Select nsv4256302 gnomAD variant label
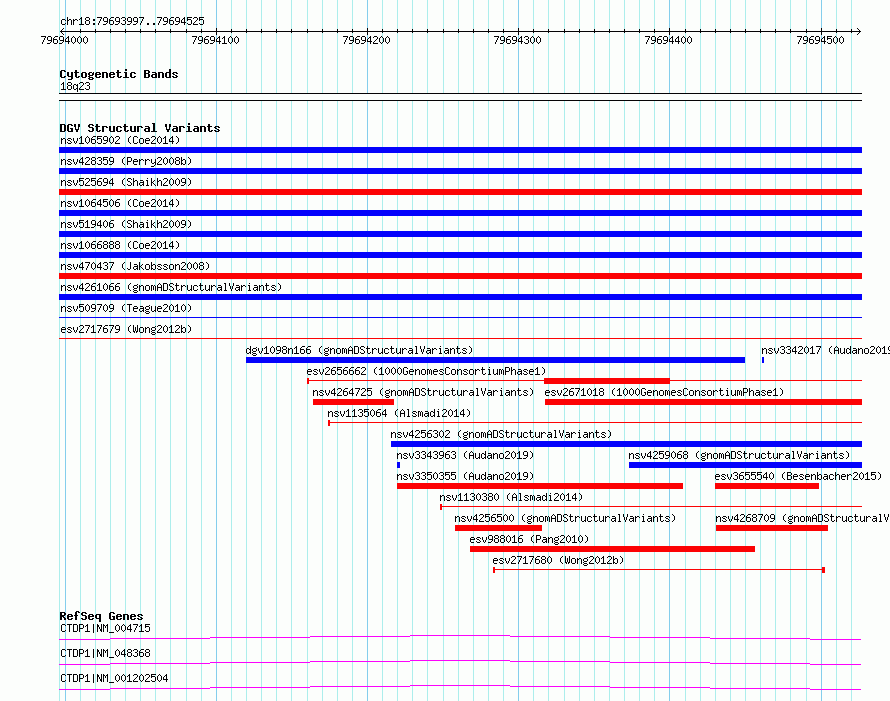Image resolution: width=890 pixels, height=701 pixels. pos(501,434)
